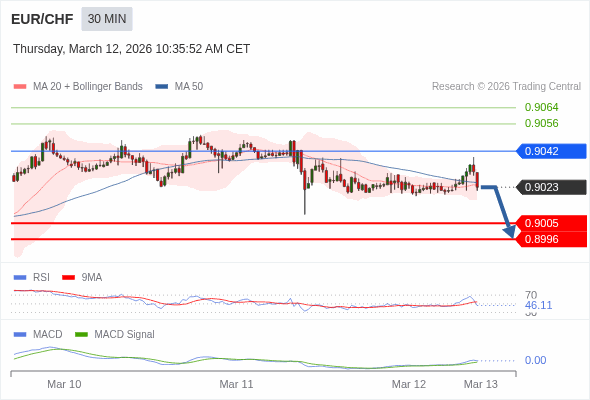Click the RSI legend swatch
This screenshot has height=400, width=590.
point(20,278)
